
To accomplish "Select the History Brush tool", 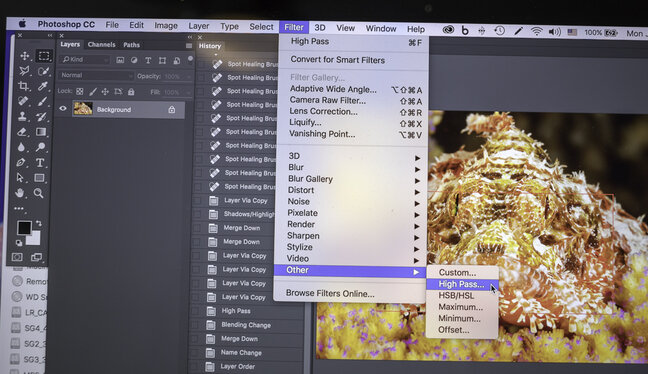I will point(41,117).
